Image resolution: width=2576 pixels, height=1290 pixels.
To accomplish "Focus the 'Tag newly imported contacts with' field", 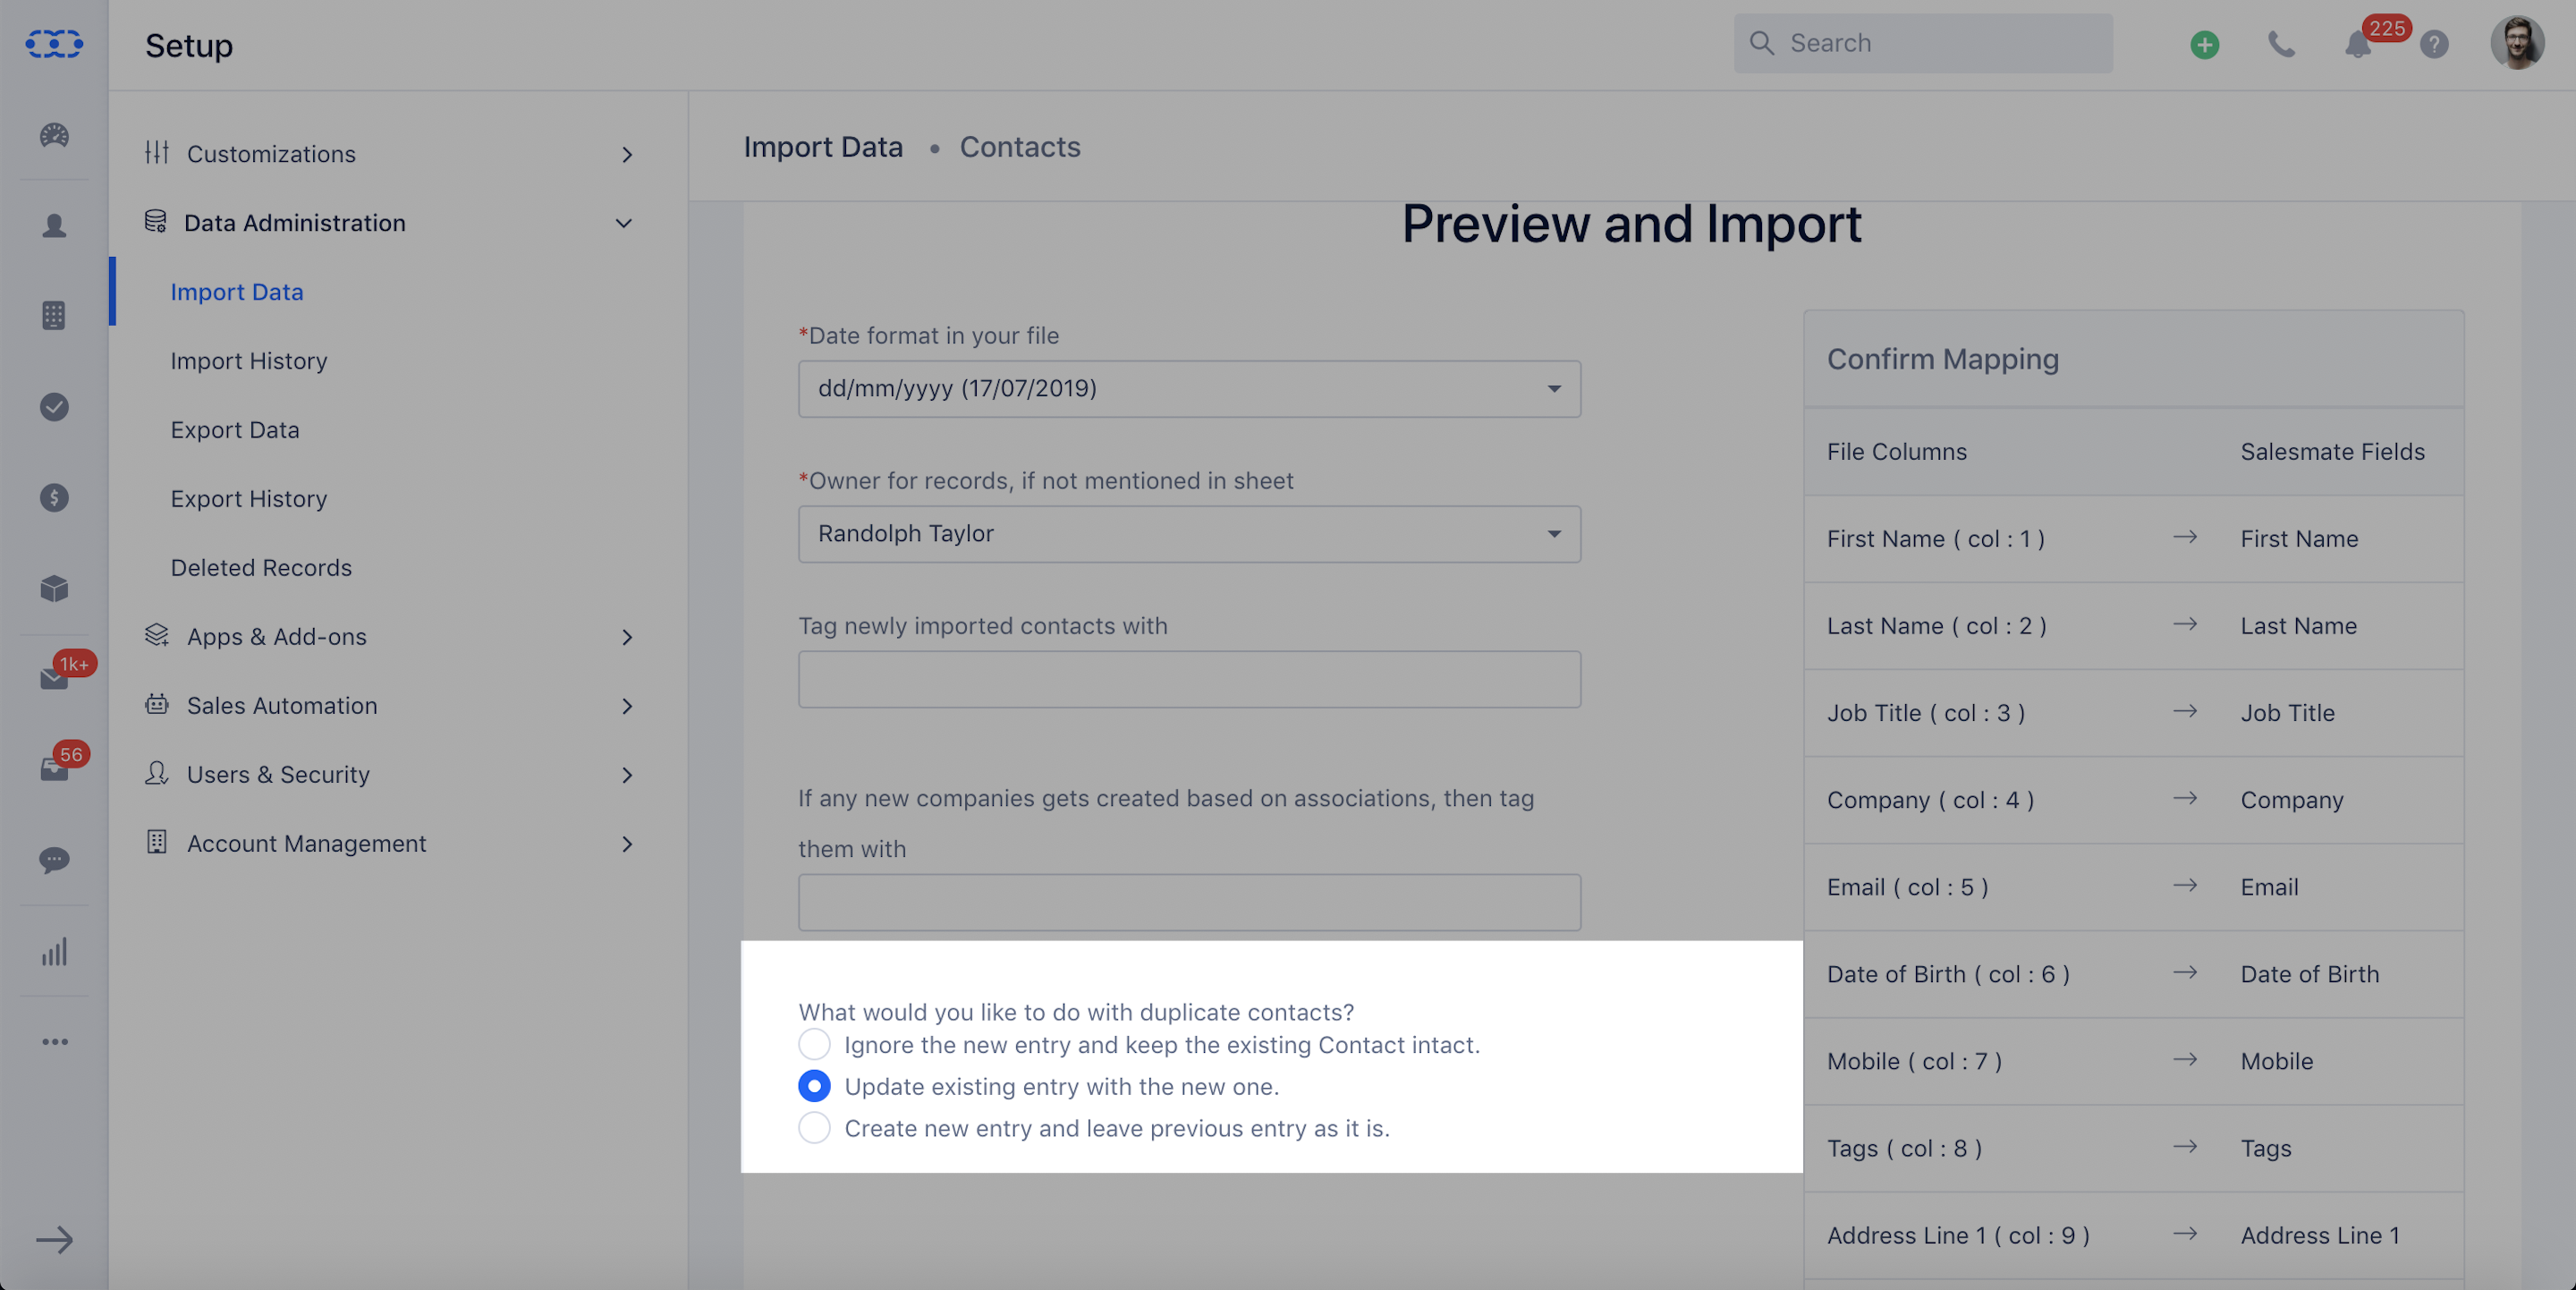I will click(1189, 679).
